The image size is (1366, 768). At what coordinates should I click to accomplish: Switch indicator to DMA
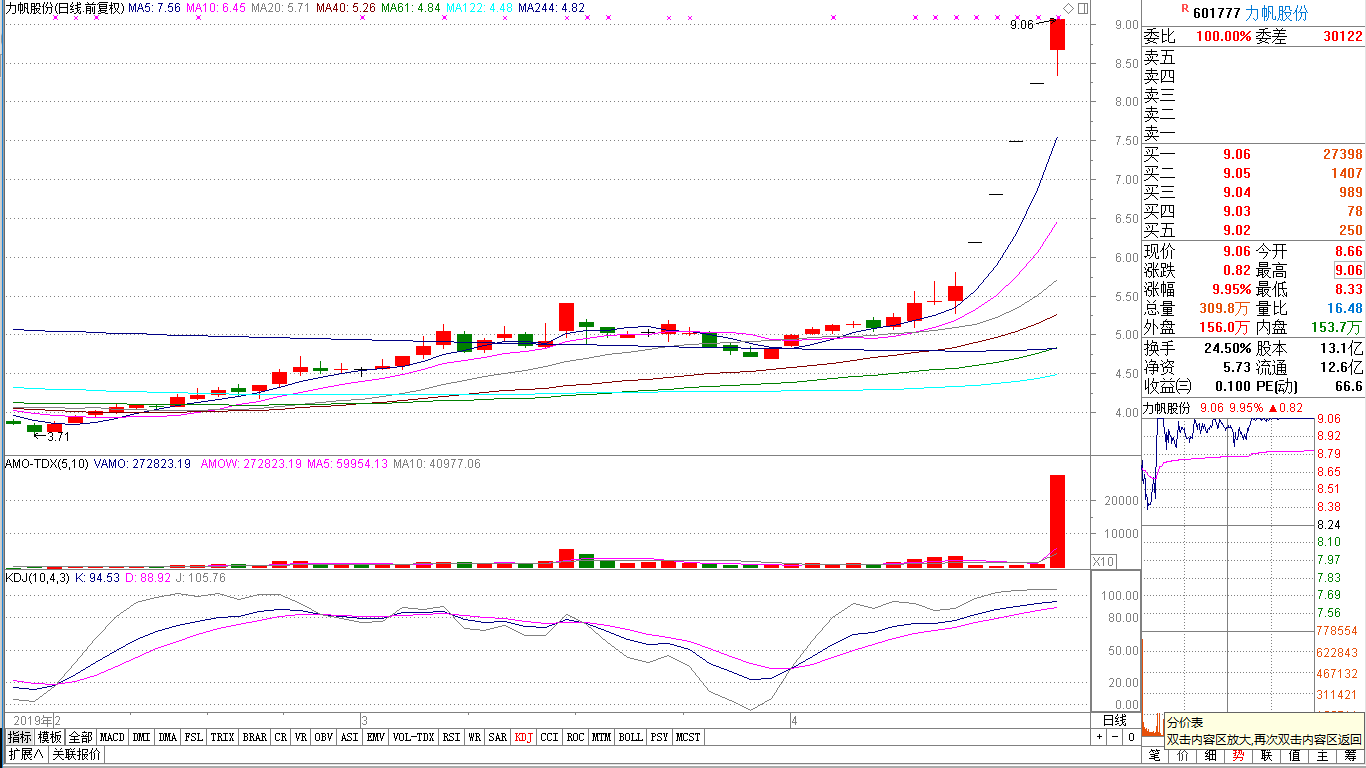[x=167, y=737]
